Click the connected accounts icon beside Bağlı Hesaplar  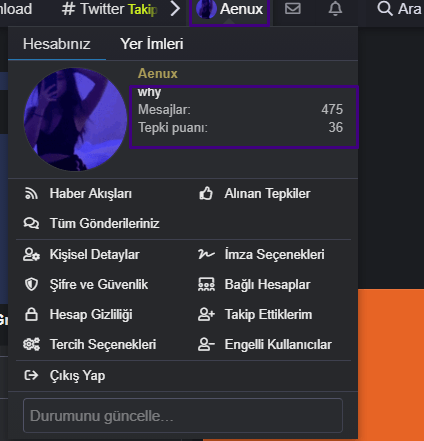point(206,284)
